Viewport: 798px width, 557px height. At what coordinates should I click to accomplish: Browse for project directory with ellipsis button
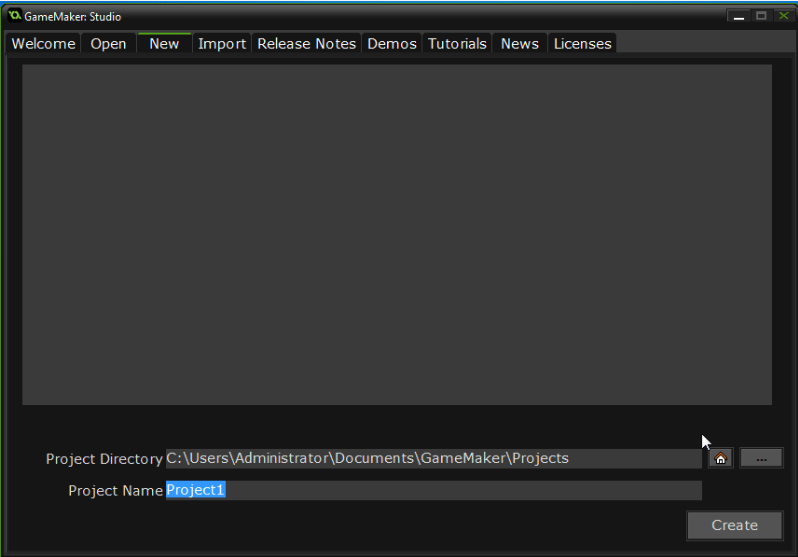tap(761, 458)
